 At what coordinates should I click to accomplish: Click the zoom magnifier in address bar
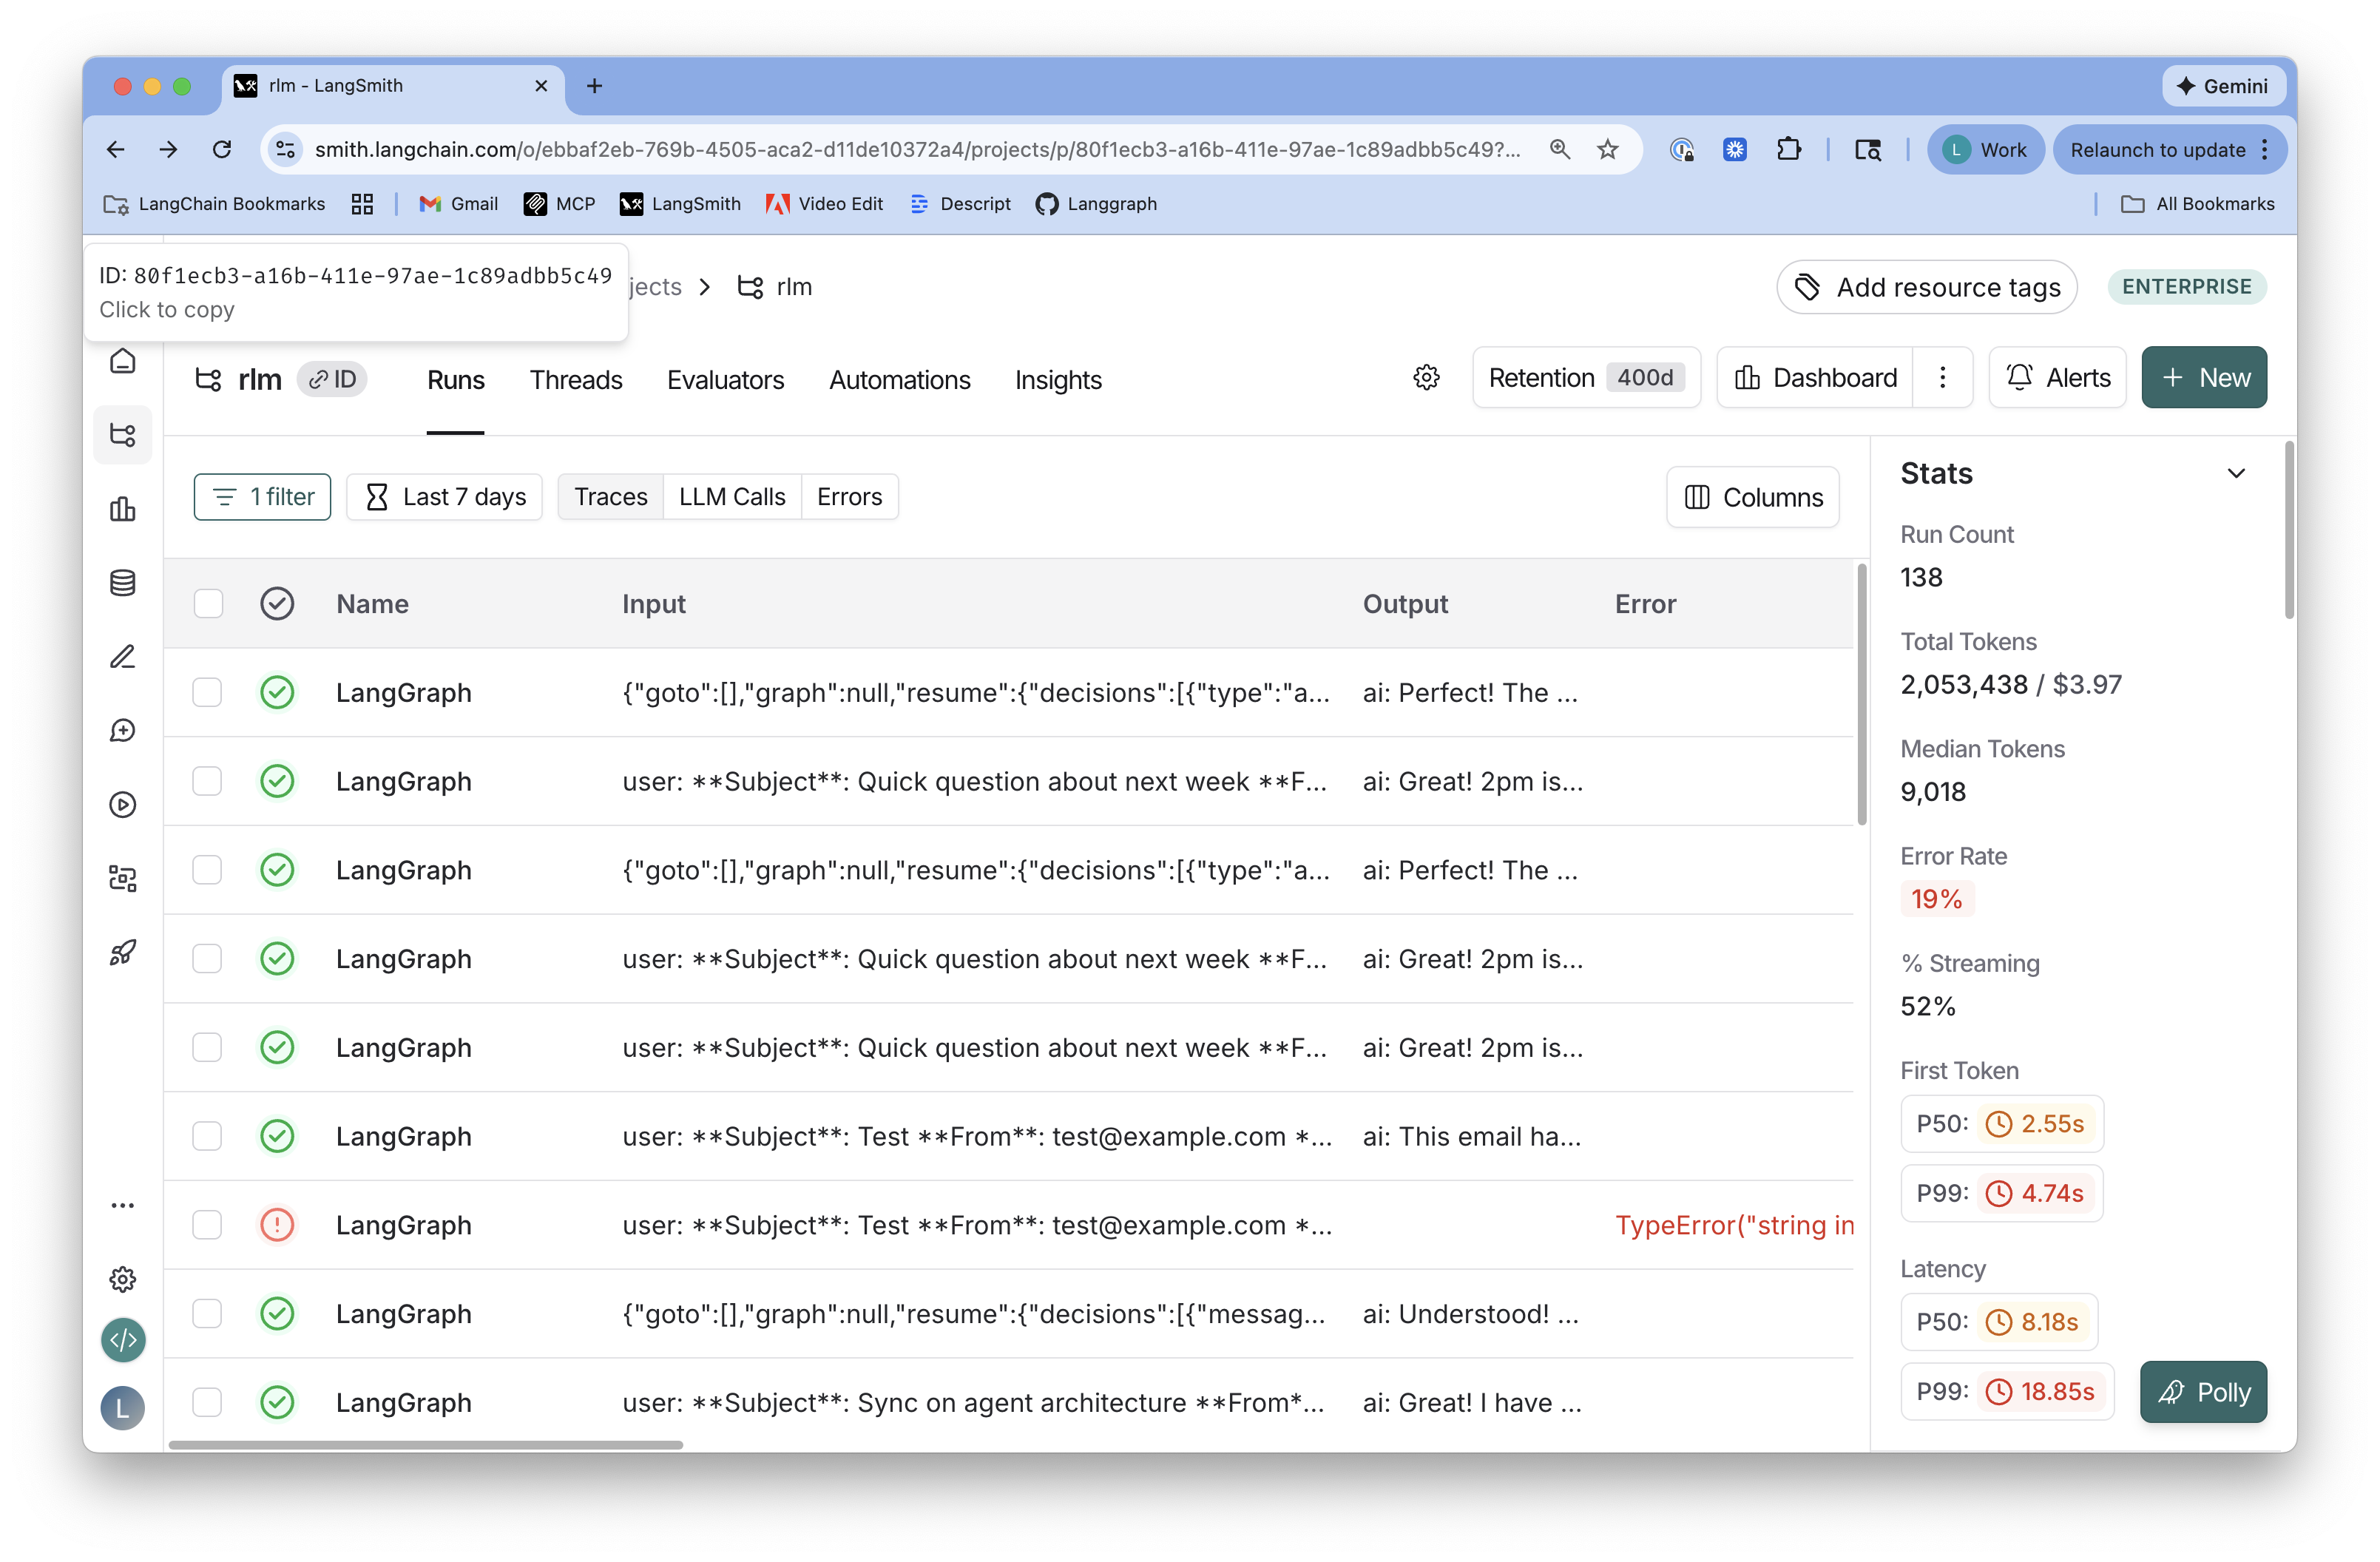point(1559,149)
